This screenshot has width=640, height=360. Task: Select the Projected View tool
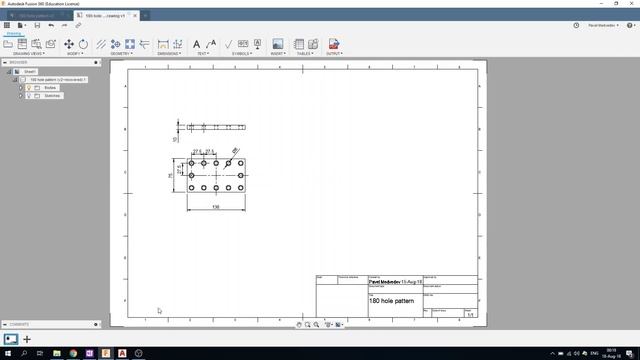click(x=22, y=44)
